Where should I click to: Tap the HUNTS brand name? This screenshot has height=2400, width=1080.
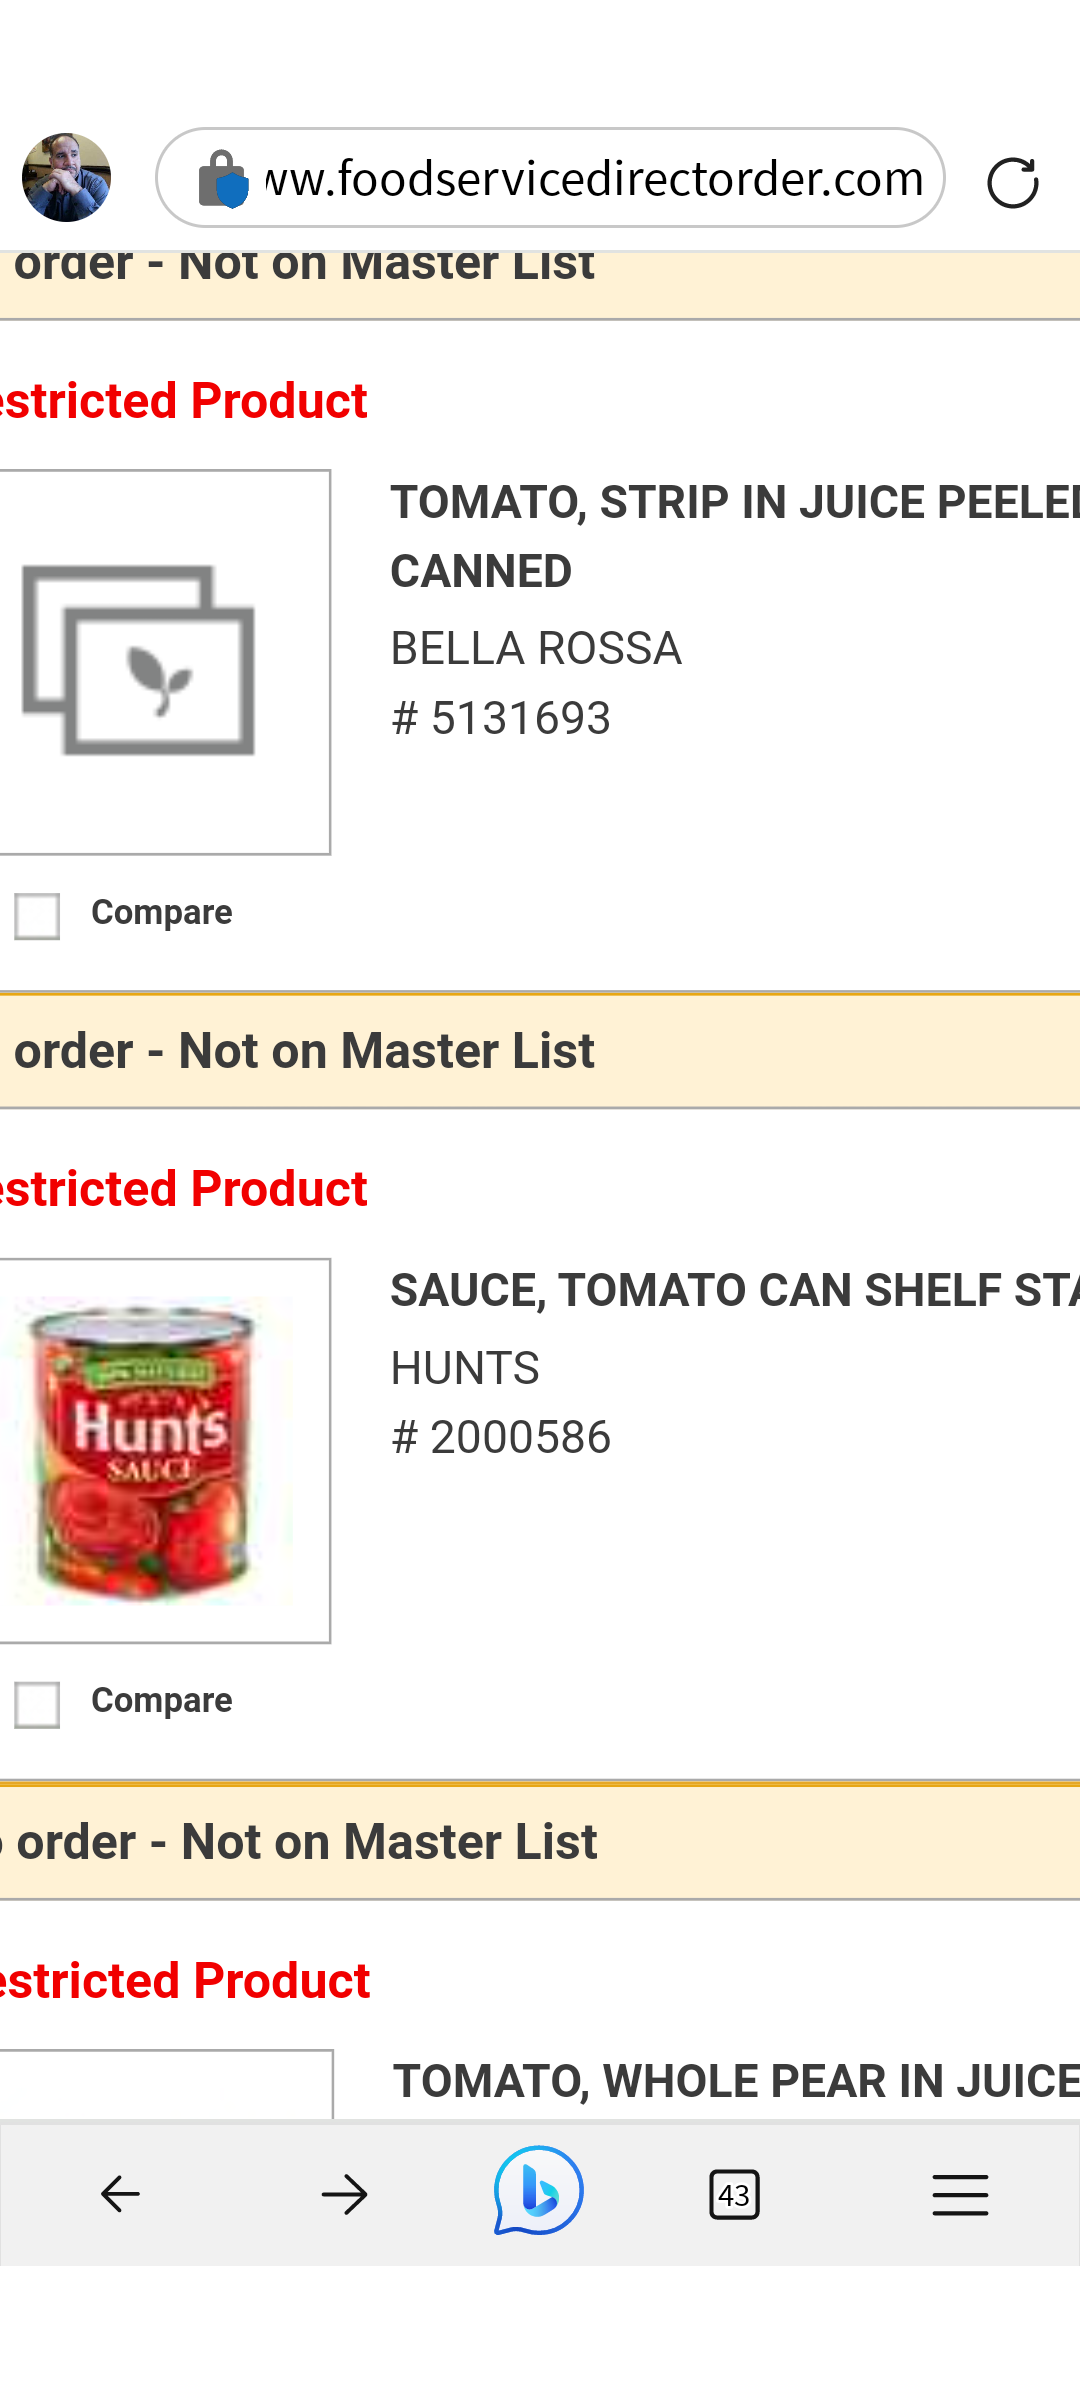(x=465, y=1367)
